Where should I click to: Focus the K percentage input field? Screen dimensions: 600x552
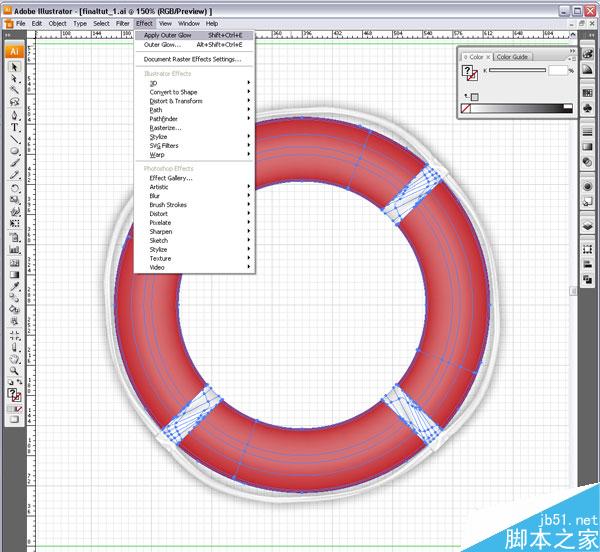coord(558,70)
